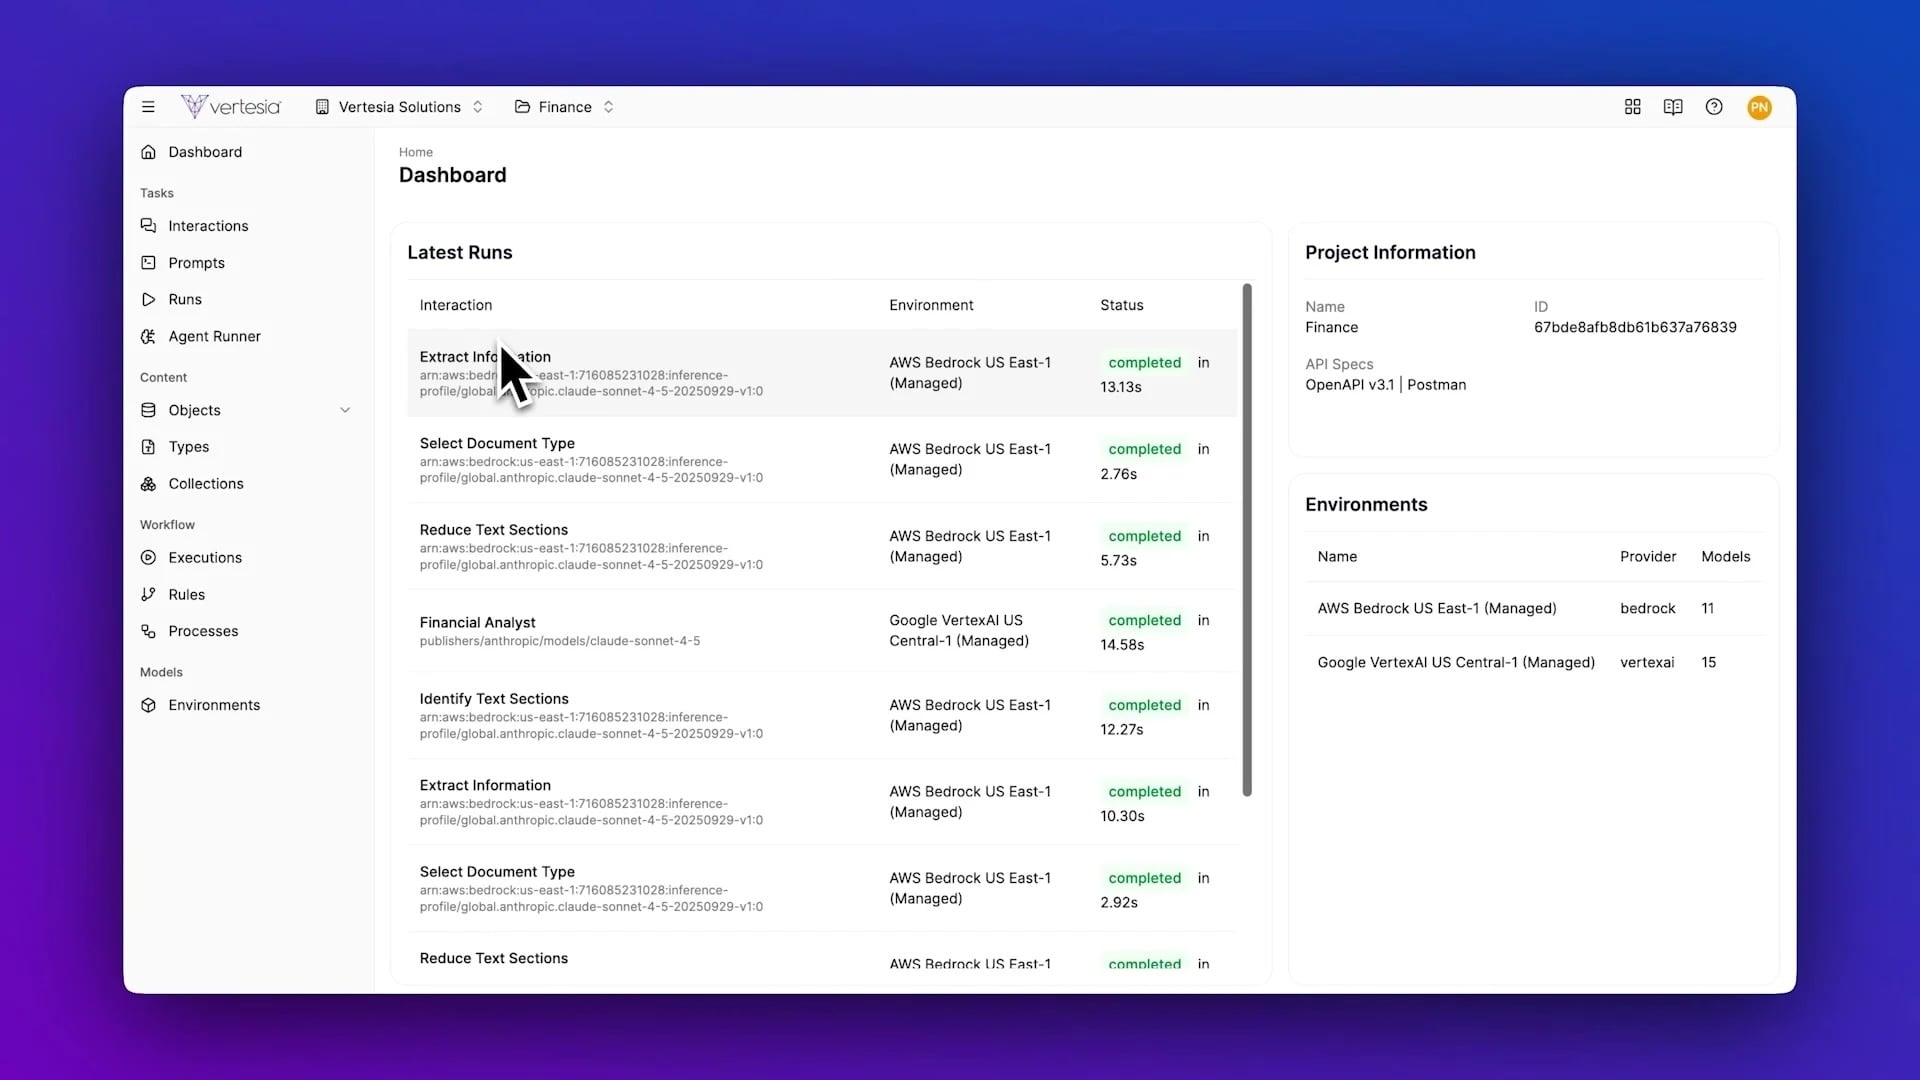Click the Dashboard home icon
The image size is (1920, 1080).
tap(148, 152)
